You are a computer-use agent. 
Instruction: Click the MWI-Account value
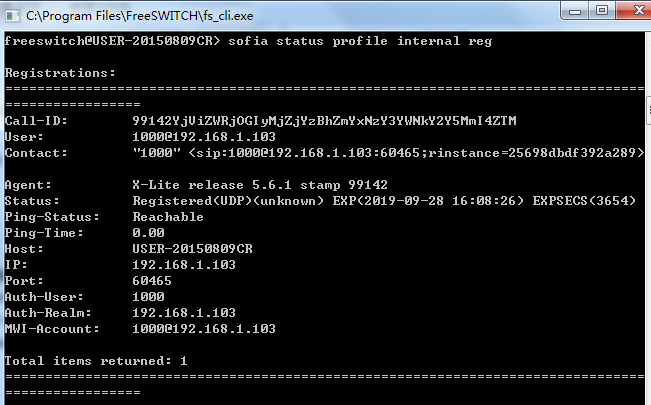point(204,329)
